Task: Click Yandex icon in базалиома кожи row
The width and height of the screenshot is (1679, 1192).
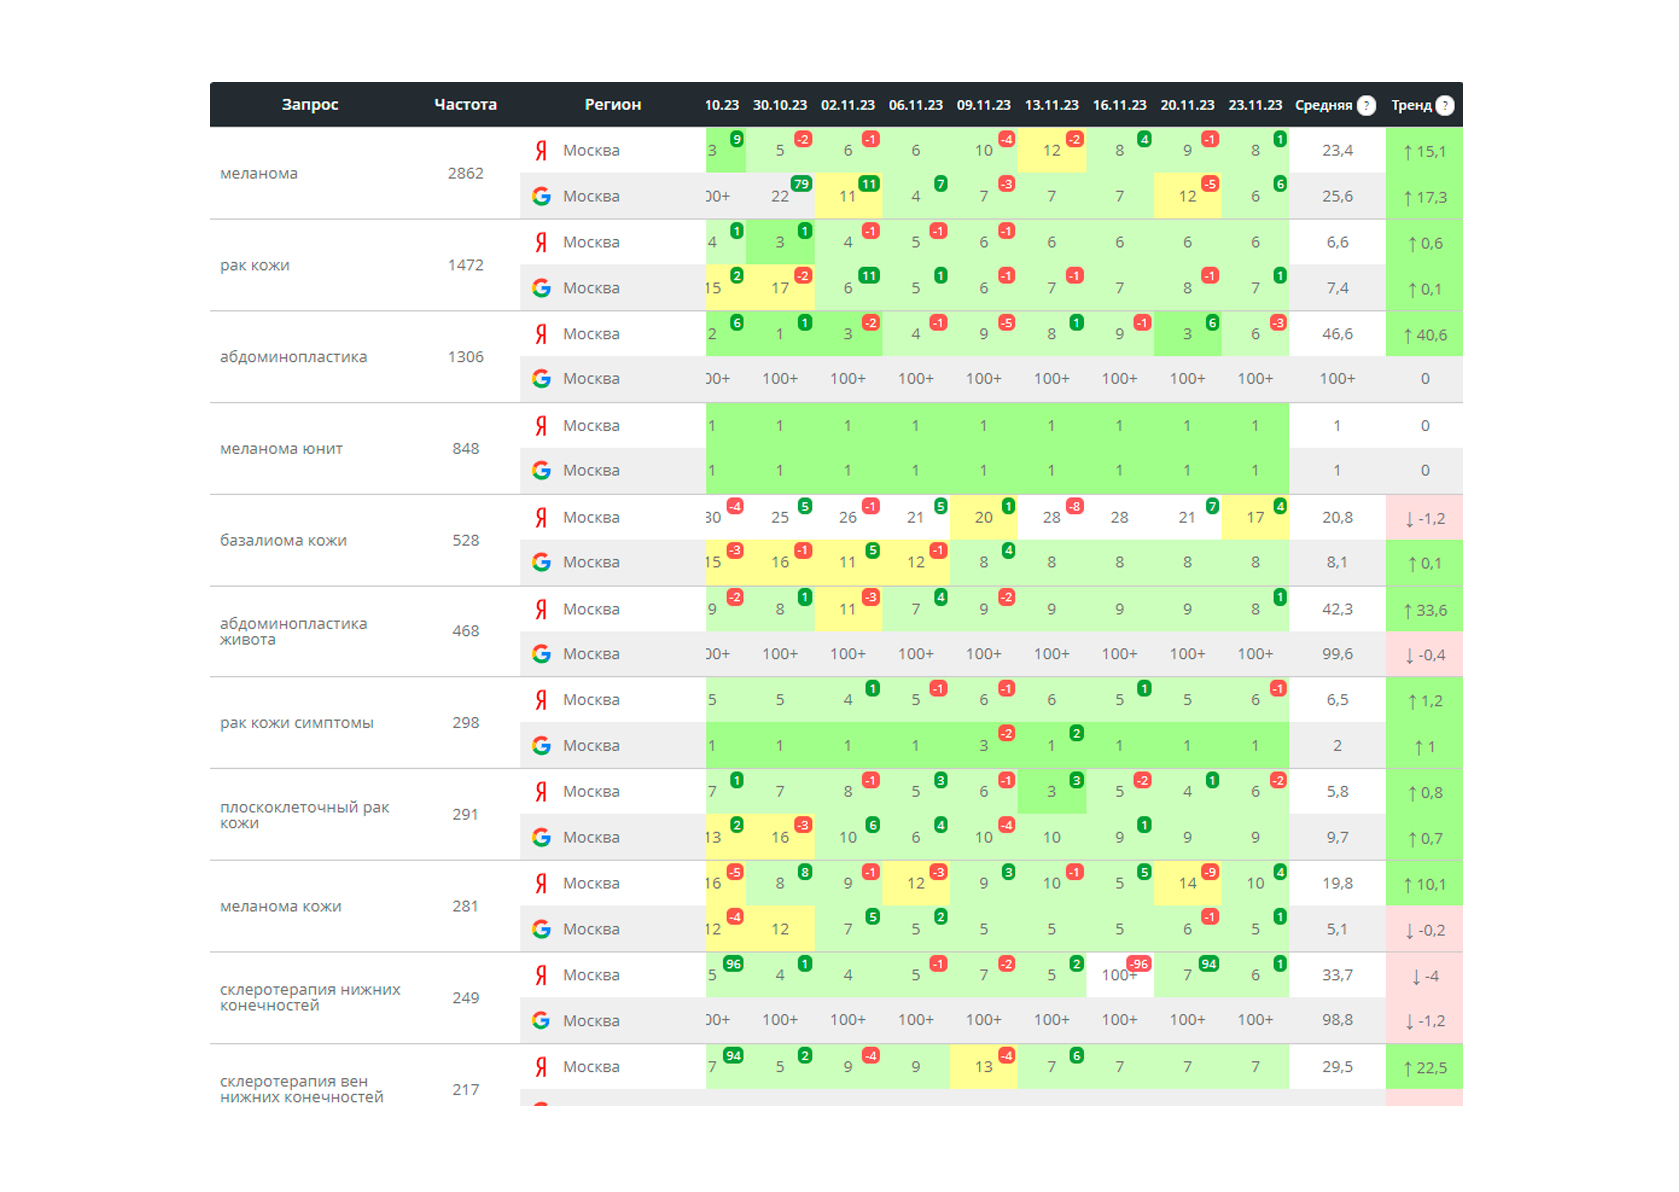Action: 541,517
